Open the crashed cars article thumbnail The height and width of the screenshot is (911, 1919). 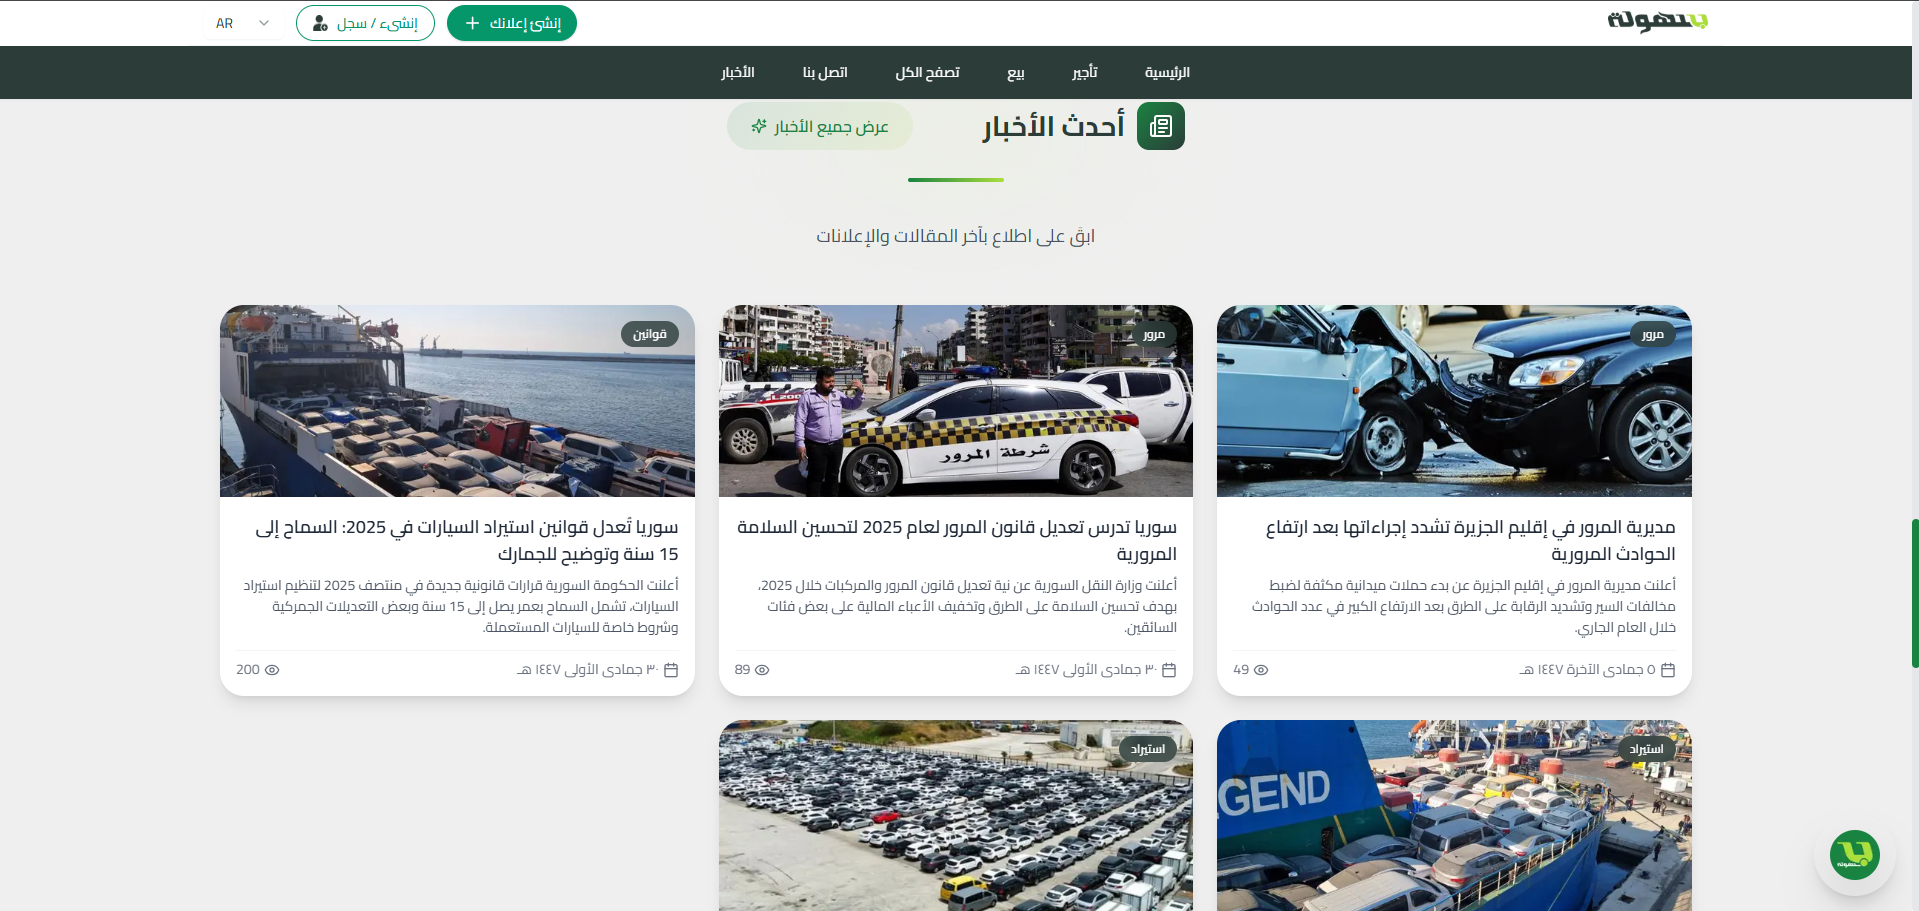click(x=1454, y=401)
